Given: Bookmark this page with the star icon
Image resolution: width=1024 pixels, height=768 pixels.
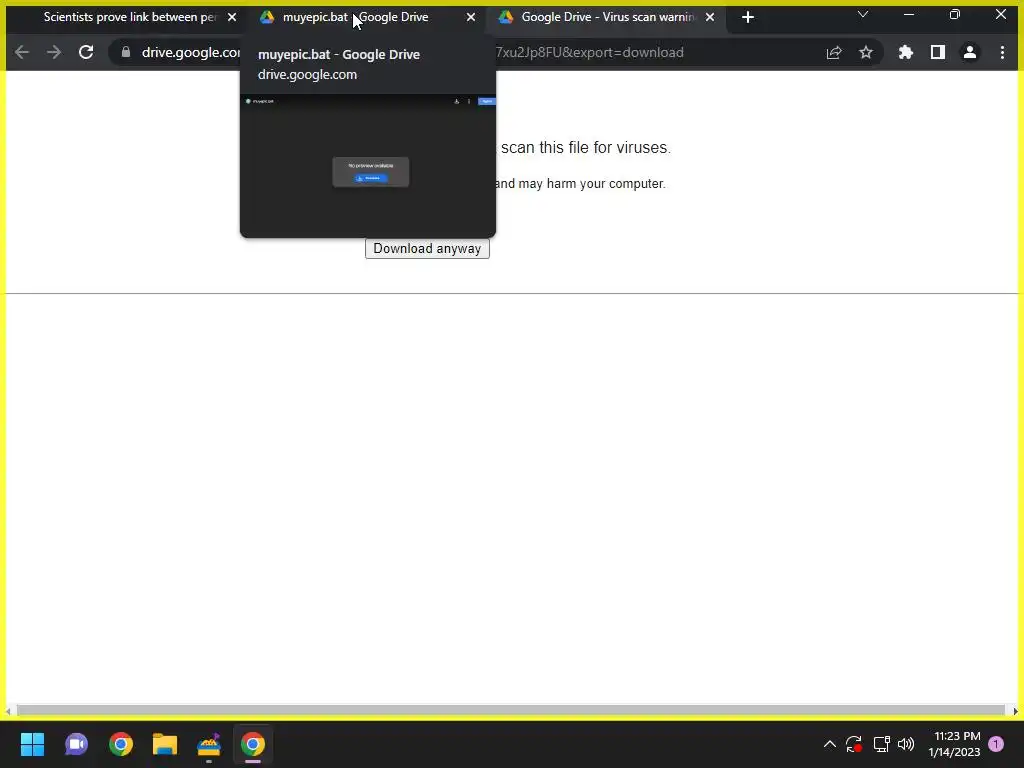Looking at the screenshot, I should click(866, 52).
